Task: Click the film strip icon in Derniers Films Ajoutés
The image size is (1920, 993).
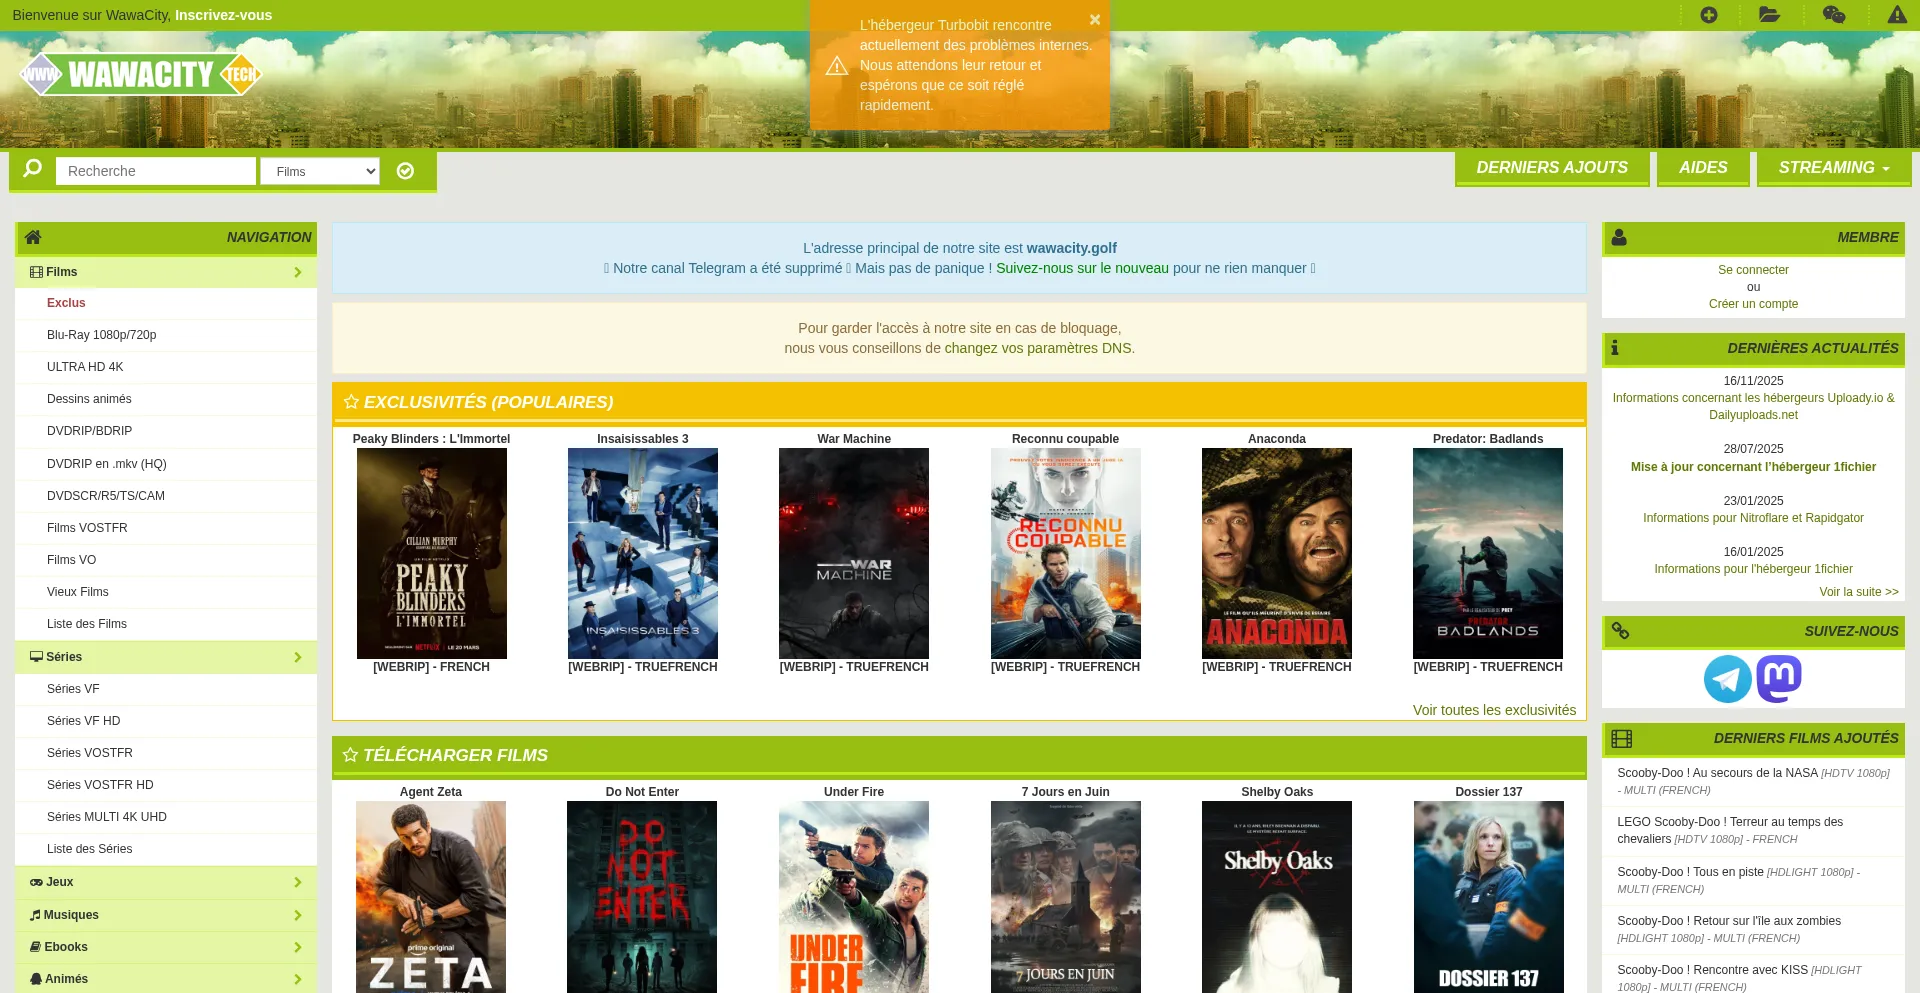Action: coord(1621,739)
